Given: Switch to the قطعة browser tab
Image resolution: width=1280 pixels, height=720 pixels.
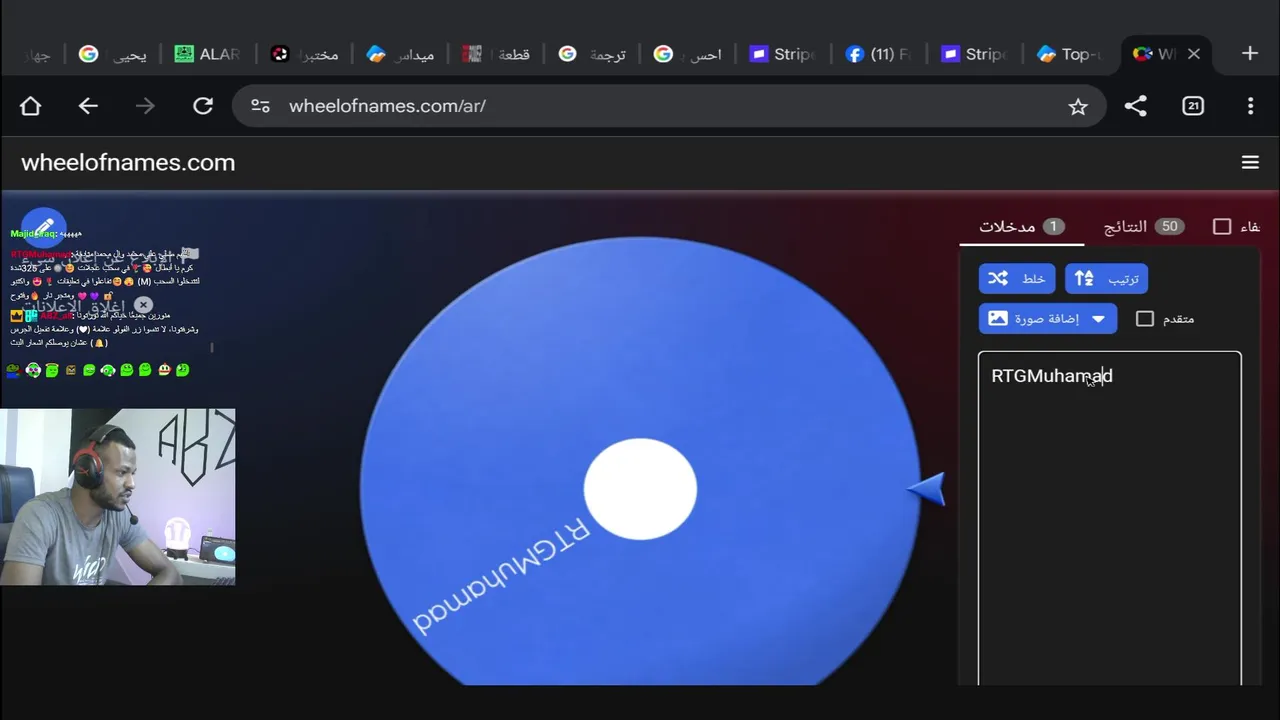Looking at the screenshot, I should click(x=496, y=54).
